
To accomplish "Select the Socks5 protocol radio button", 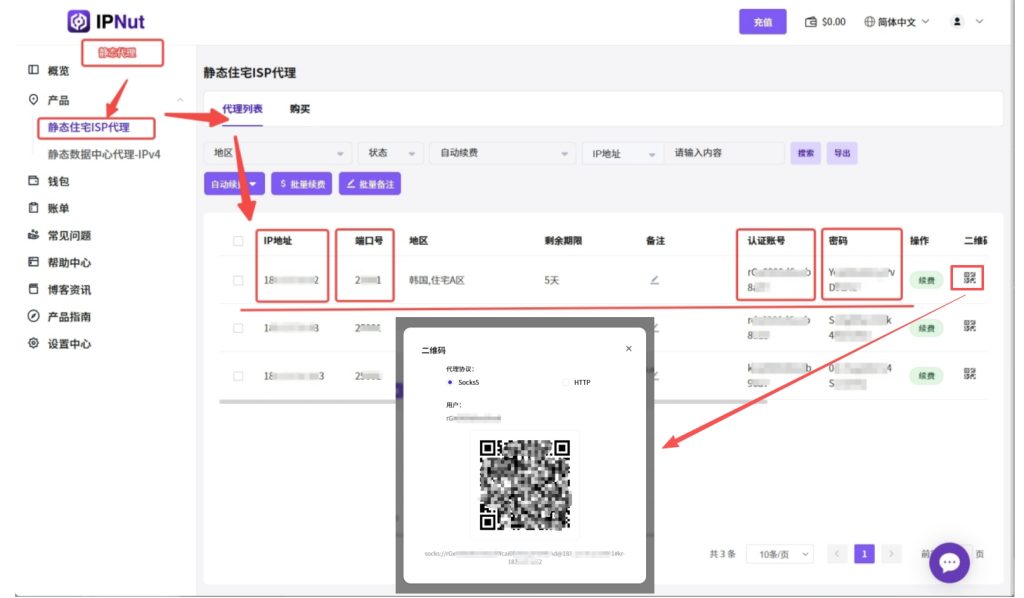I will (x=451, y=382).
